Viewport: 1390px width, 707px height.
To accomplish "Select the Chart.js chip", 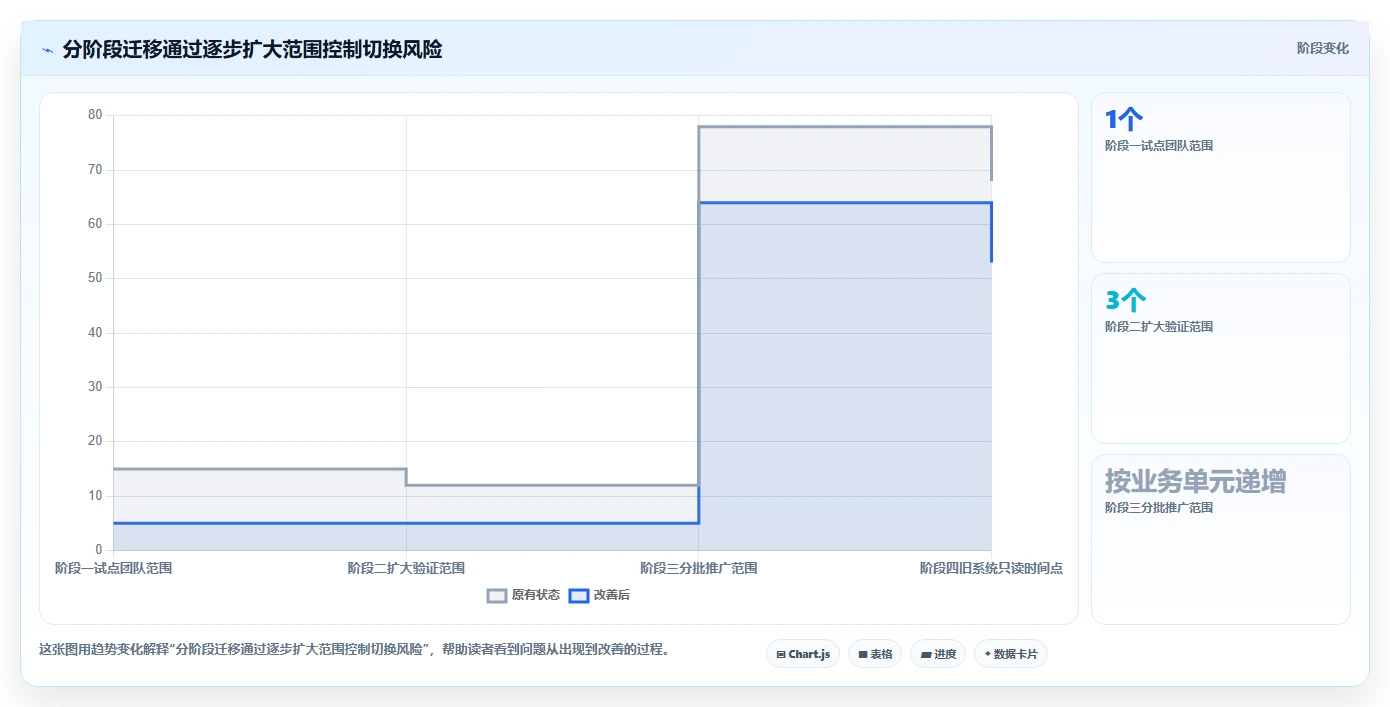I will point(803,654).
